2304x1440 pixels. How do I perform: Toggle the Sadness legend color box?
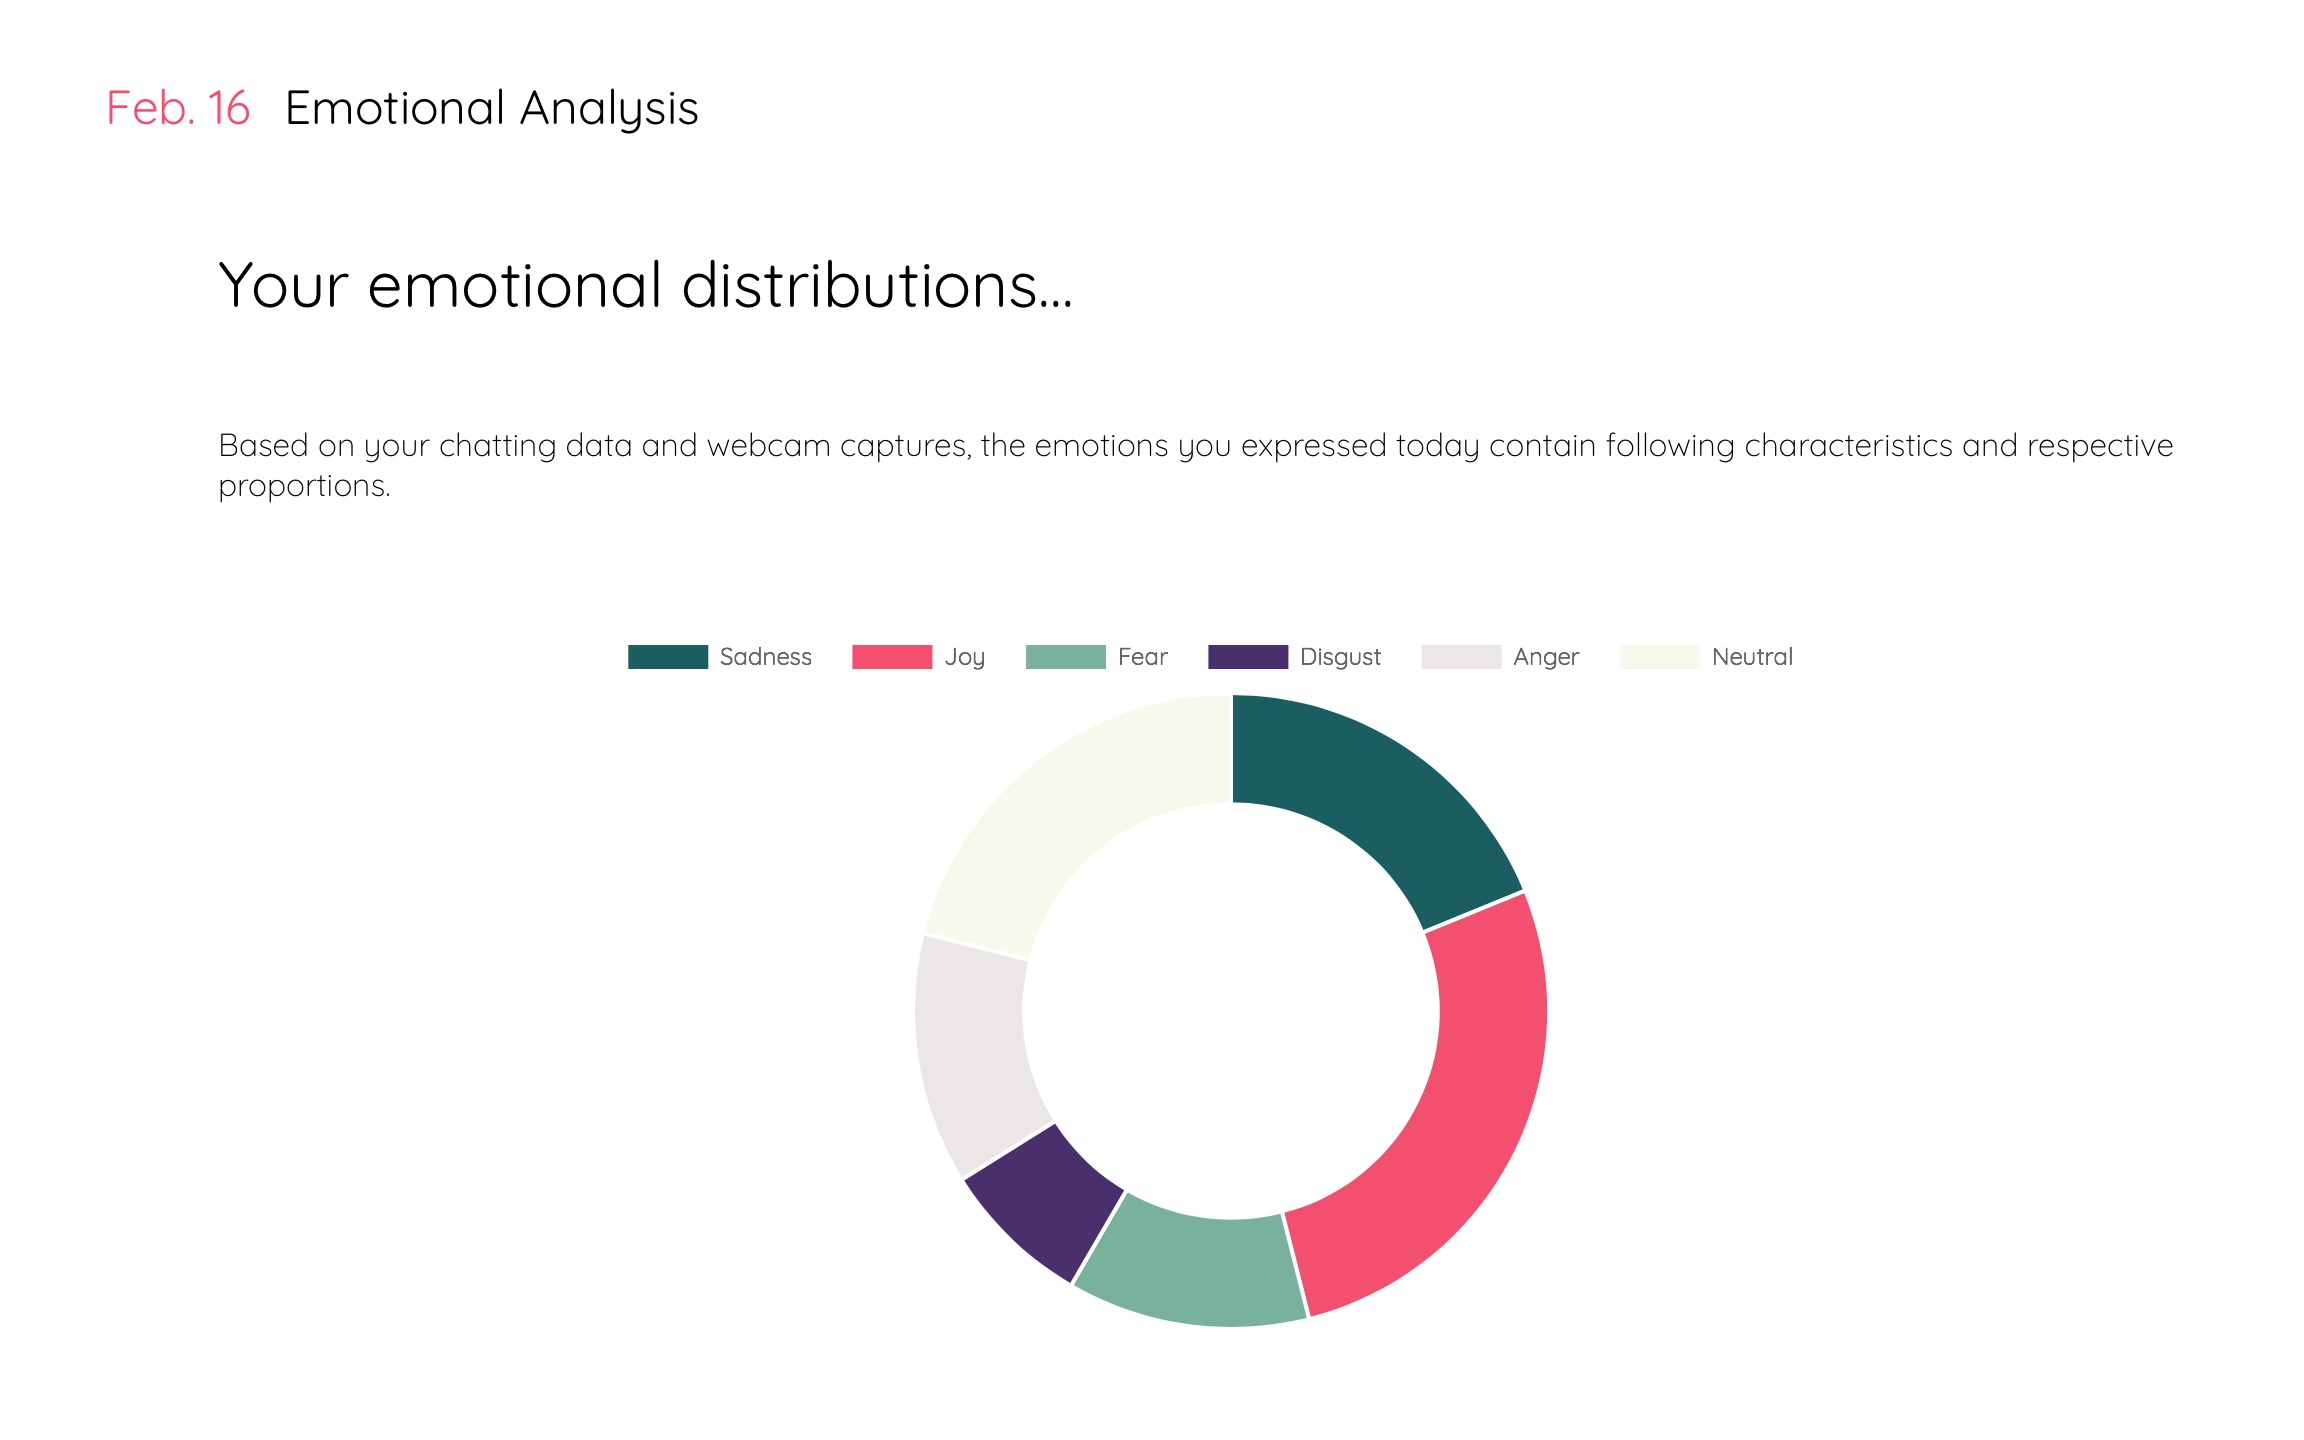tap(668, 657)
